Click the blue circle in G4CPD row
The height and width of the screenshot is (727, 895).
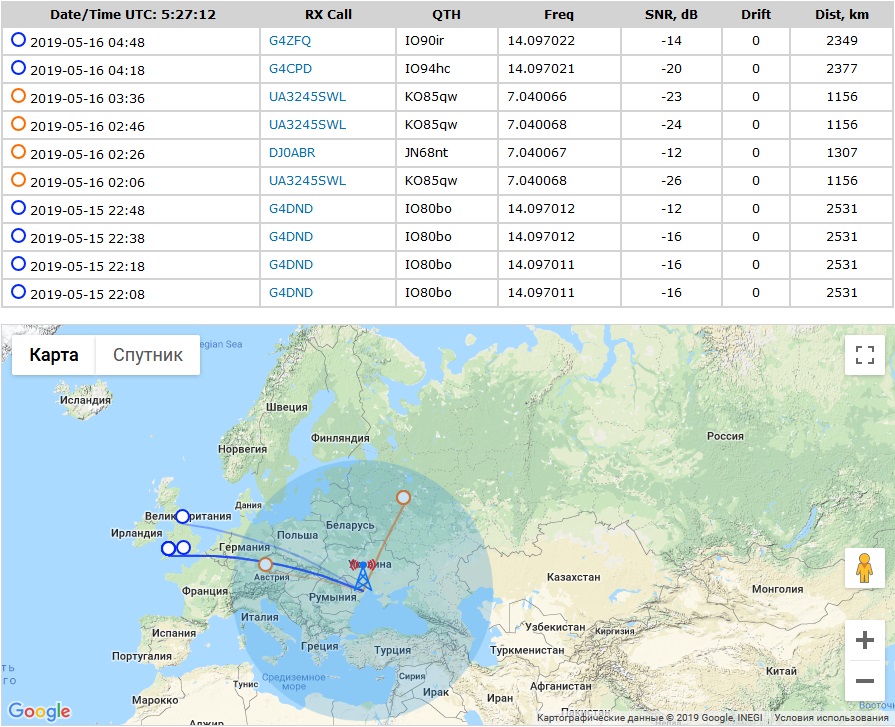point(18,69)
